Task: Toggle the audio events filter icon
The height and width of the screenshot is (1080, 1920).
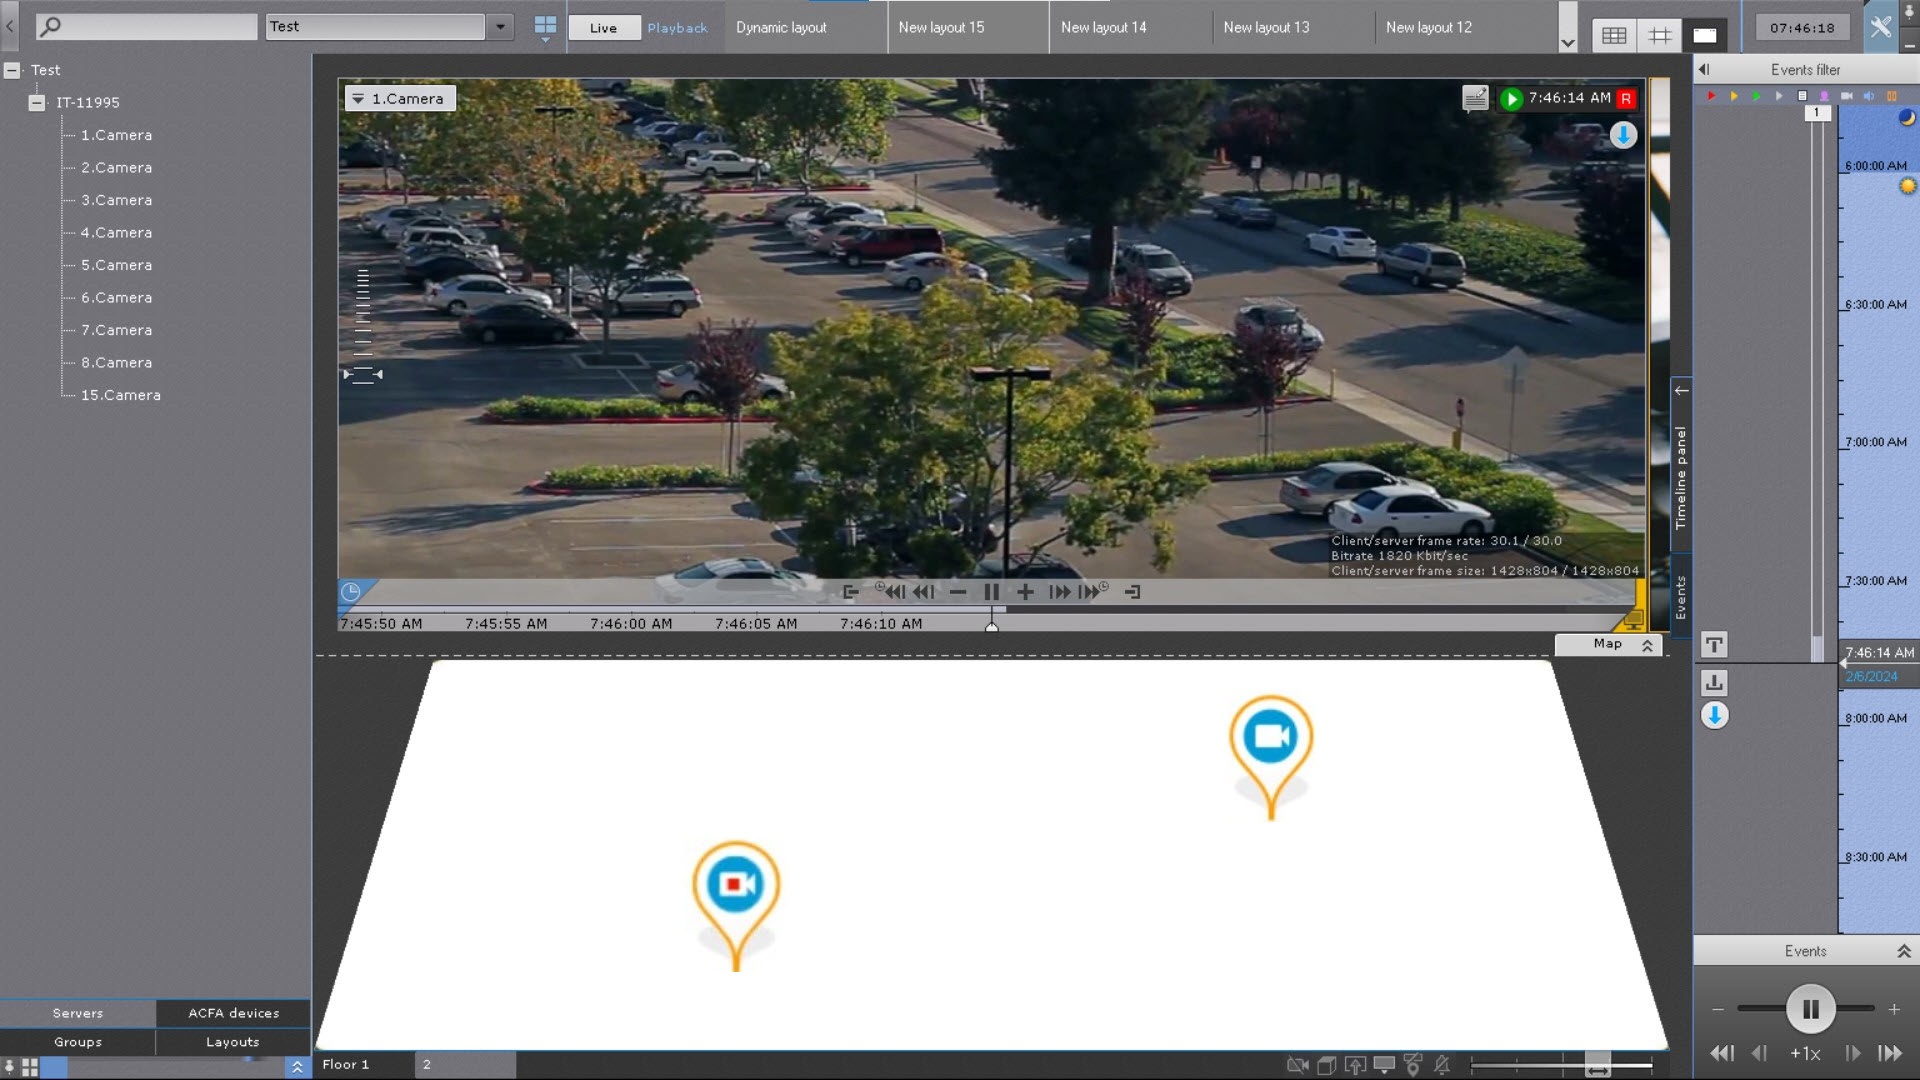Action: pos(1868,96)
